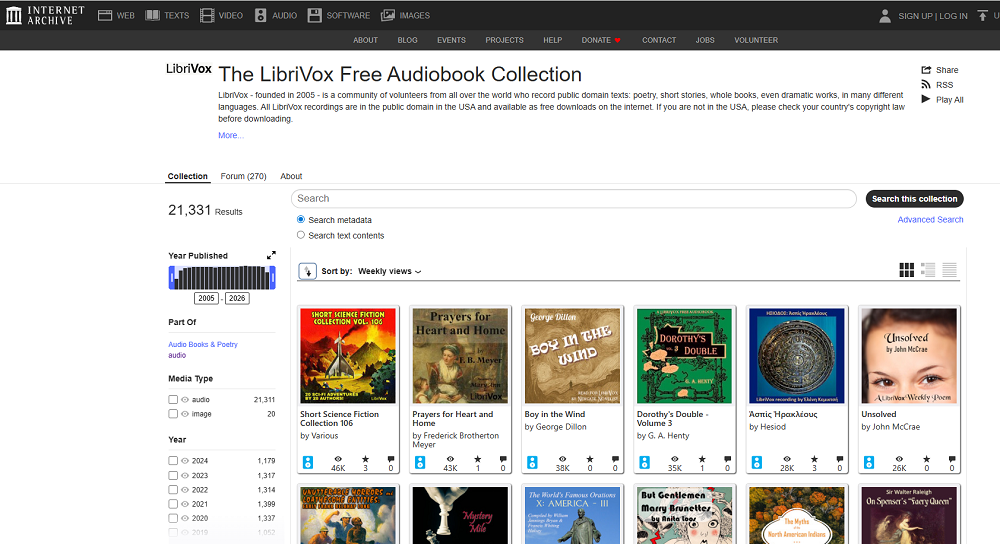
Task: Open Dorothy's Double Volume 3 cover
Action: [x=685, y=356]
